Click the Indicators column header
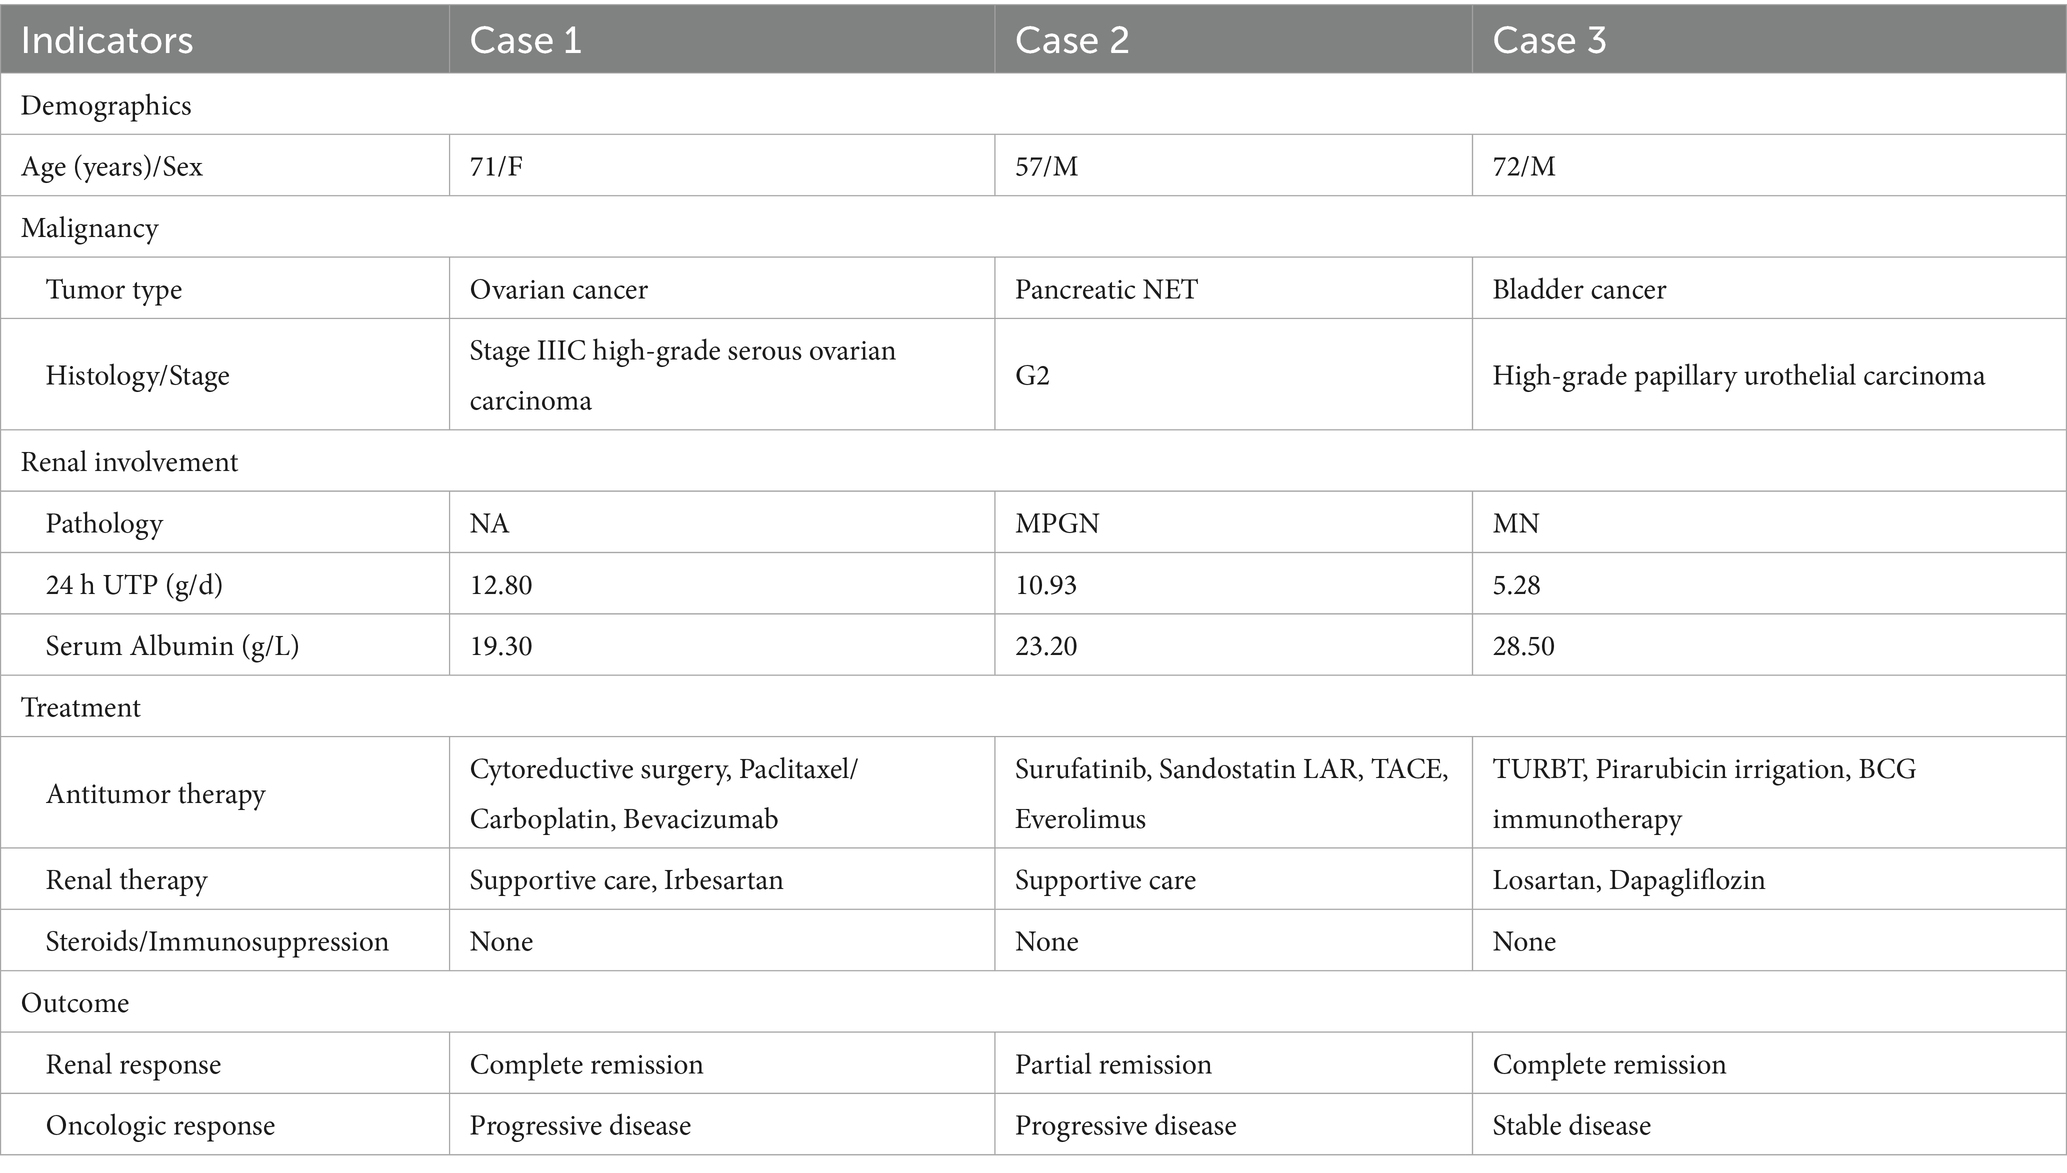The image size is (2067, 1173). (107, 40)
